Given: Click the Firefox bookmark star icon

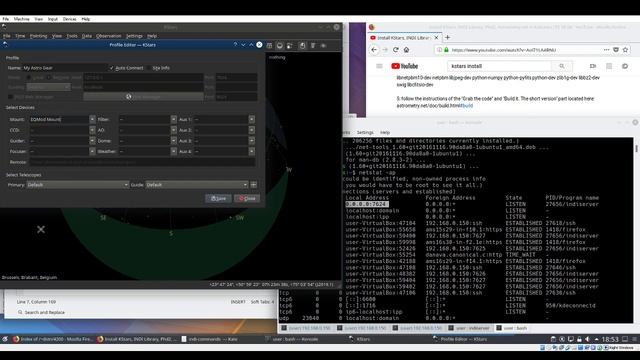Looking at the screenshot, I should (625, 50).
